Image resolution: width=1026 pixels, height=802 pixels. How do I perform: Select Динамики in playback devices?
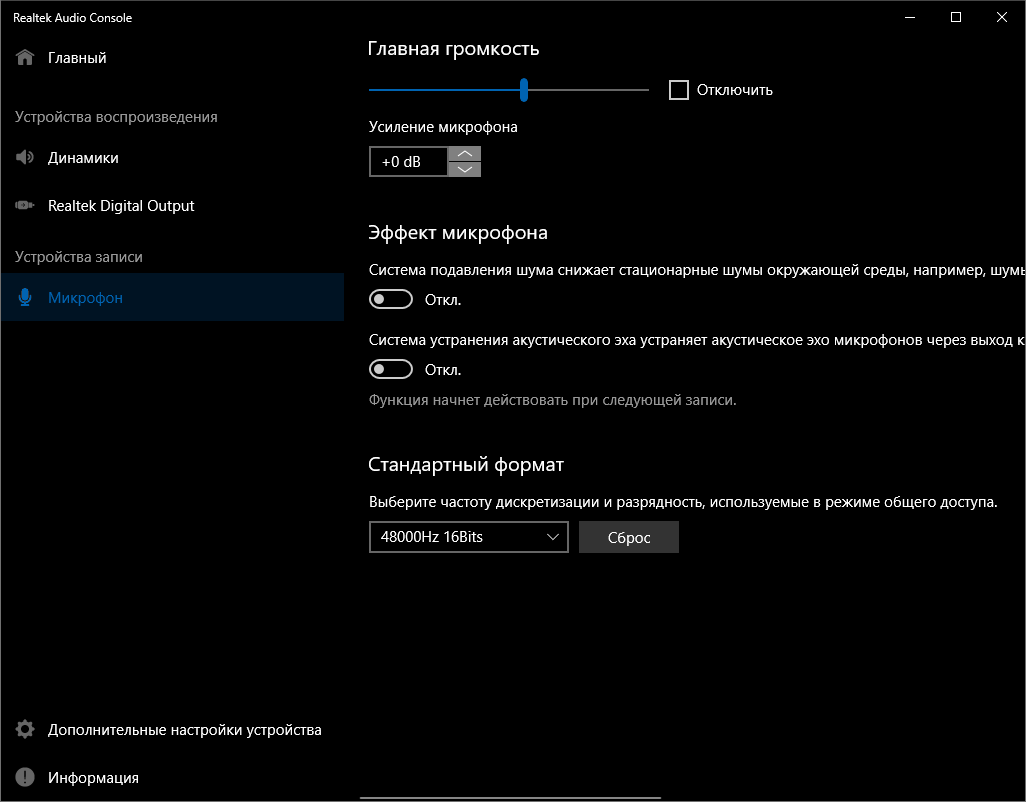(83, 158)
